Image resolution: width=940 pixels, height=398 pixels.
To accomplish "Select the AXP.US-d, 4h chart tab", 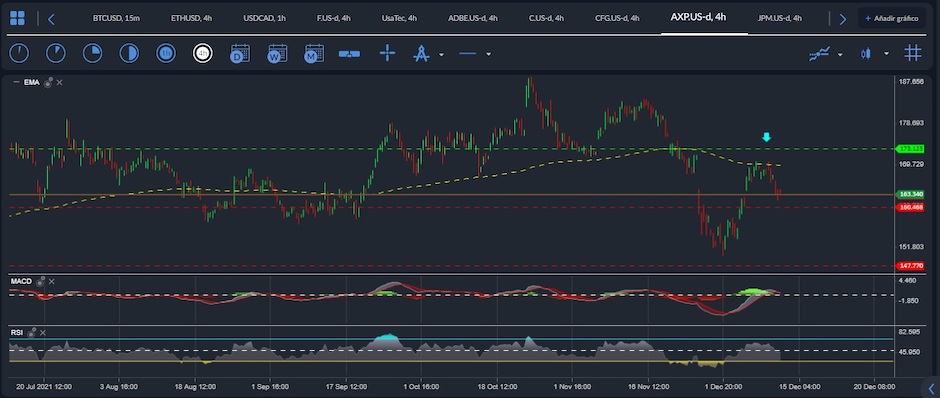I will [x=698, y=17].
